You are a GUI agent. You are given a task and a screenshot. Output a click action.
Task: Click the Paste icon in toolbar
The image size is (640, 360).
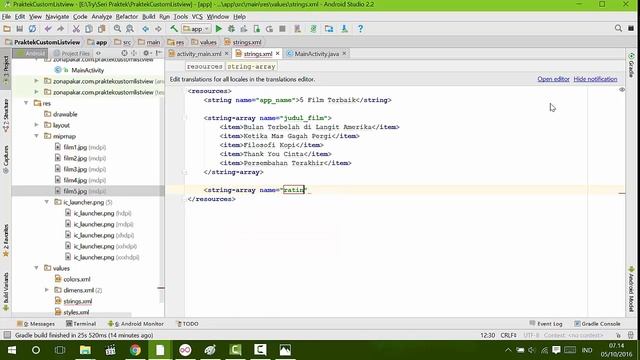point(101,29)
